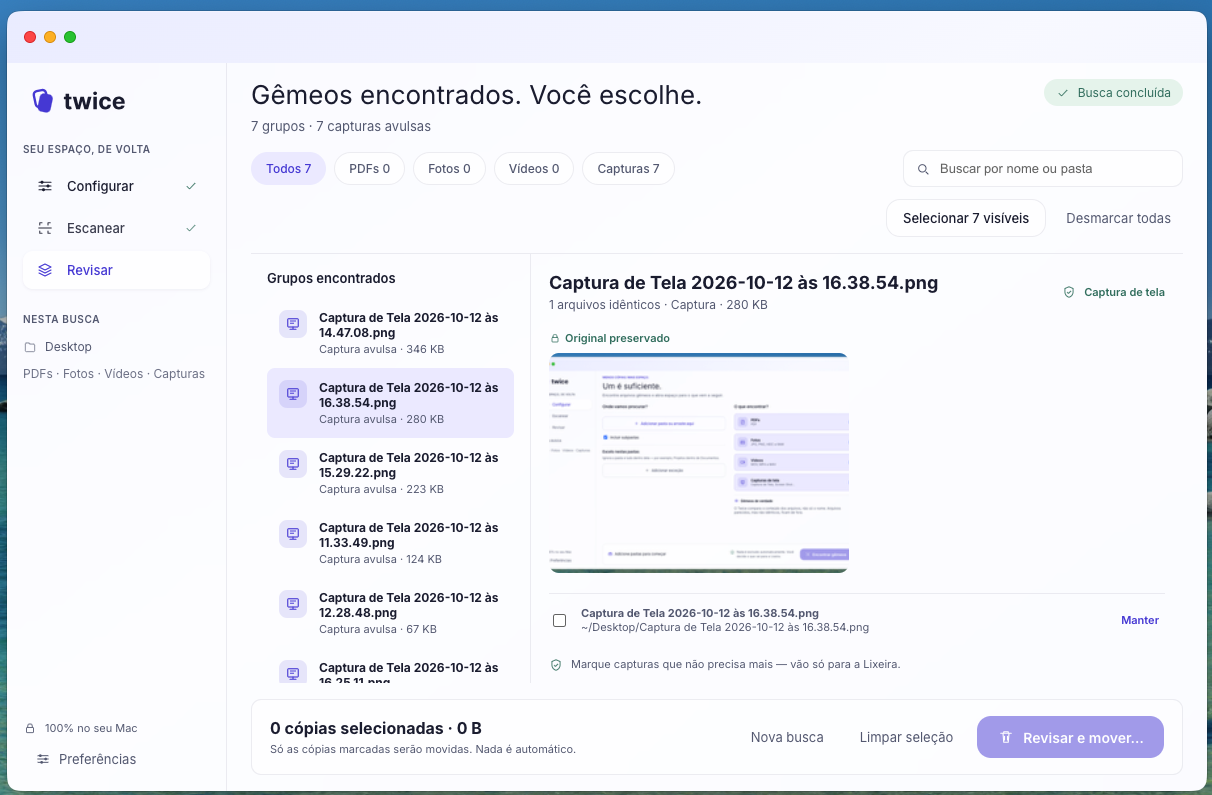Viewport: 1212px width, 795px height.
Task: Click the Desktop folder icon
Action: click(30, 347)
